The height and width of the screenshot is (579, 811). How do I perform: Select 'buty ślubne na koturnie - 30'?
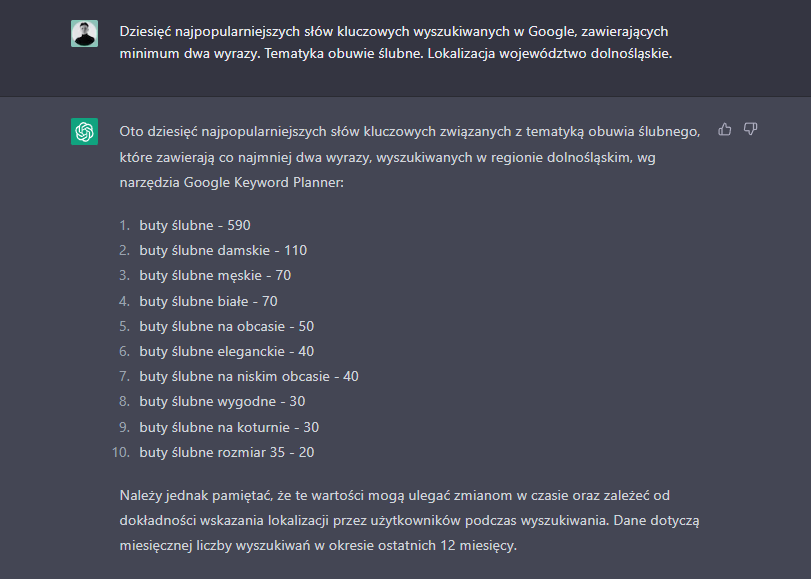click(x=229, y=427)
